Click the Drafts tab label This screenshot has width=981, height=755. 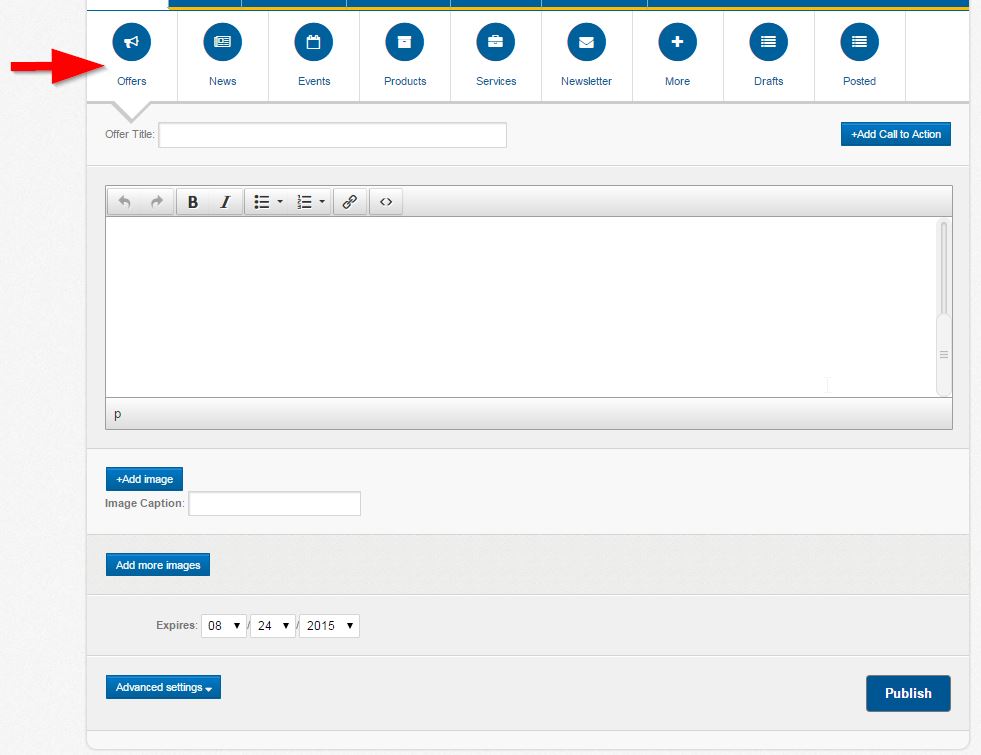[x=768, y=81]
